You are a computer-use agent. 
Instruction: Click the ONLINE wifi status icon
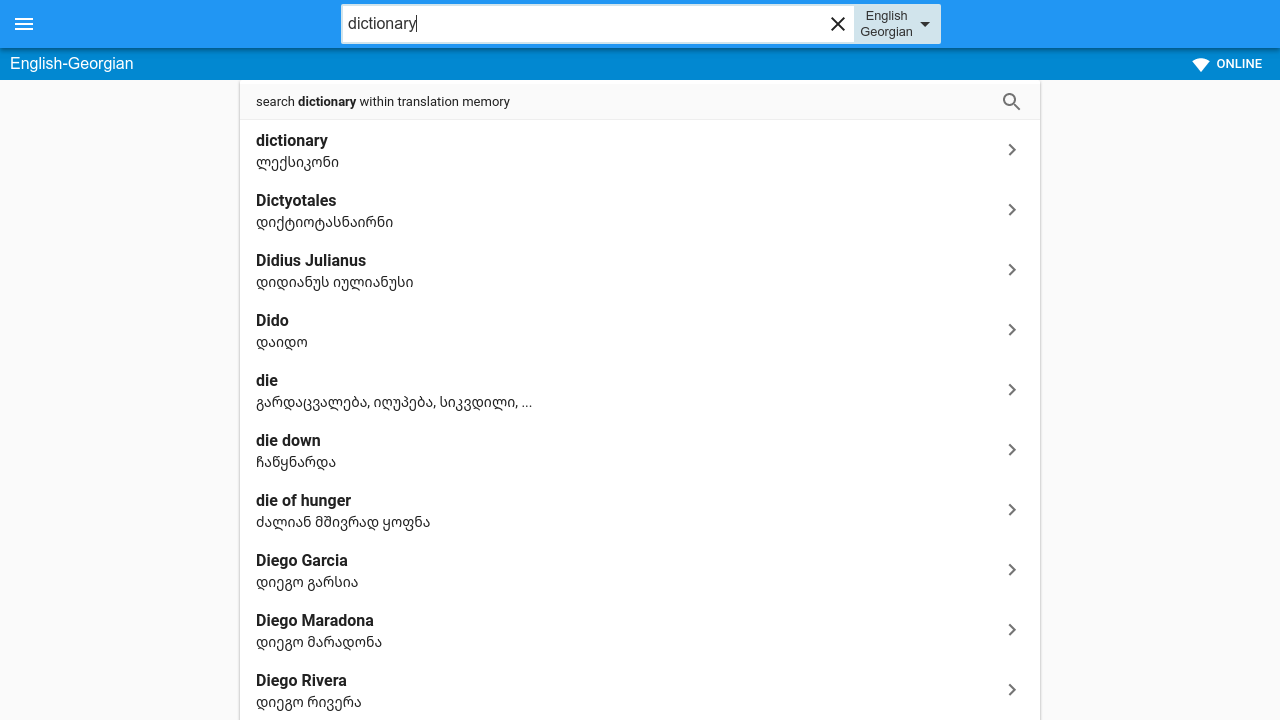coord(1201,64)
